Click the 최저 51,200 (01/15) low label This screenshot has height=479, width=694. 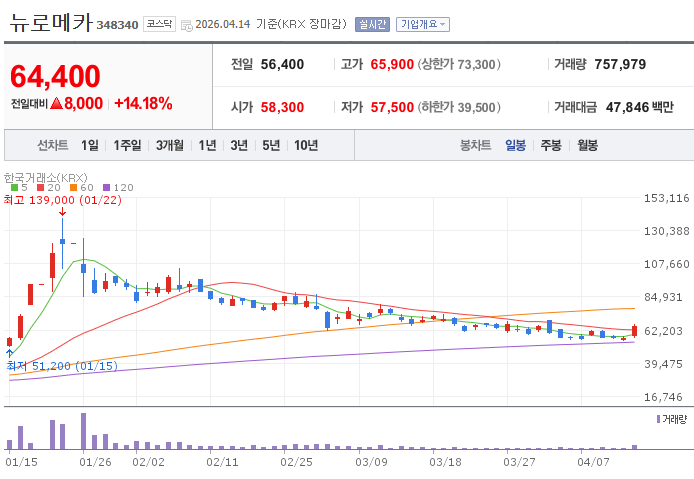click(62, 366)
